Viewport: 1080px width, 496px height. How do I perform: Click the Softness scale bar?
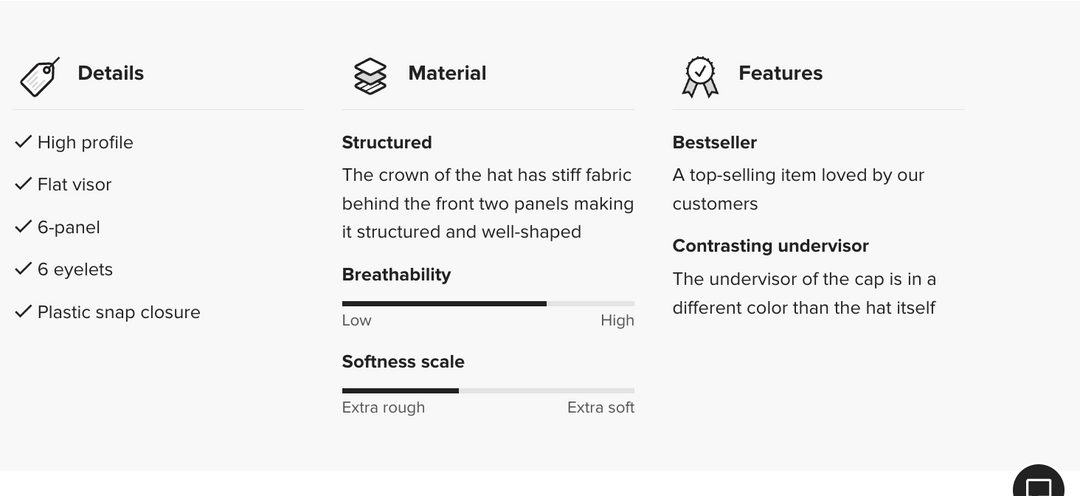tap(488, 390)
